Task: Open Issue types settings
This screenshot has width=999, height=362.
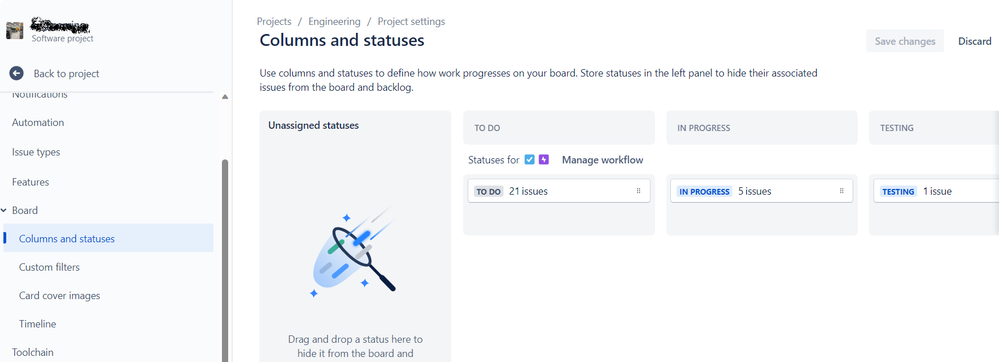Action: coord(36,152)
